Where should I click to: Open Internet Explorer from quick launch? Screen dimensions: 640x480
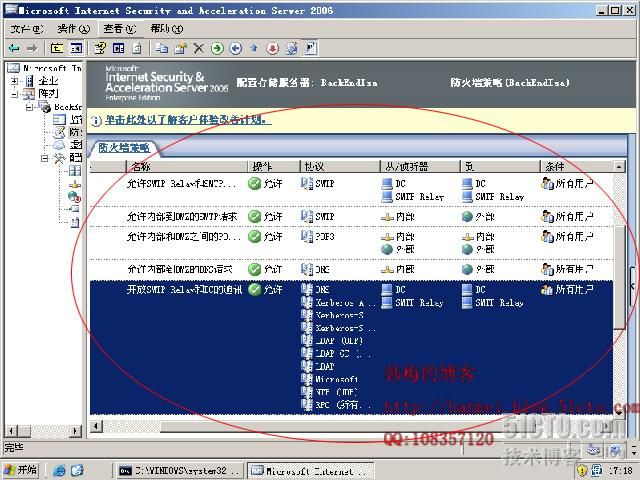[x=59, y=471]
